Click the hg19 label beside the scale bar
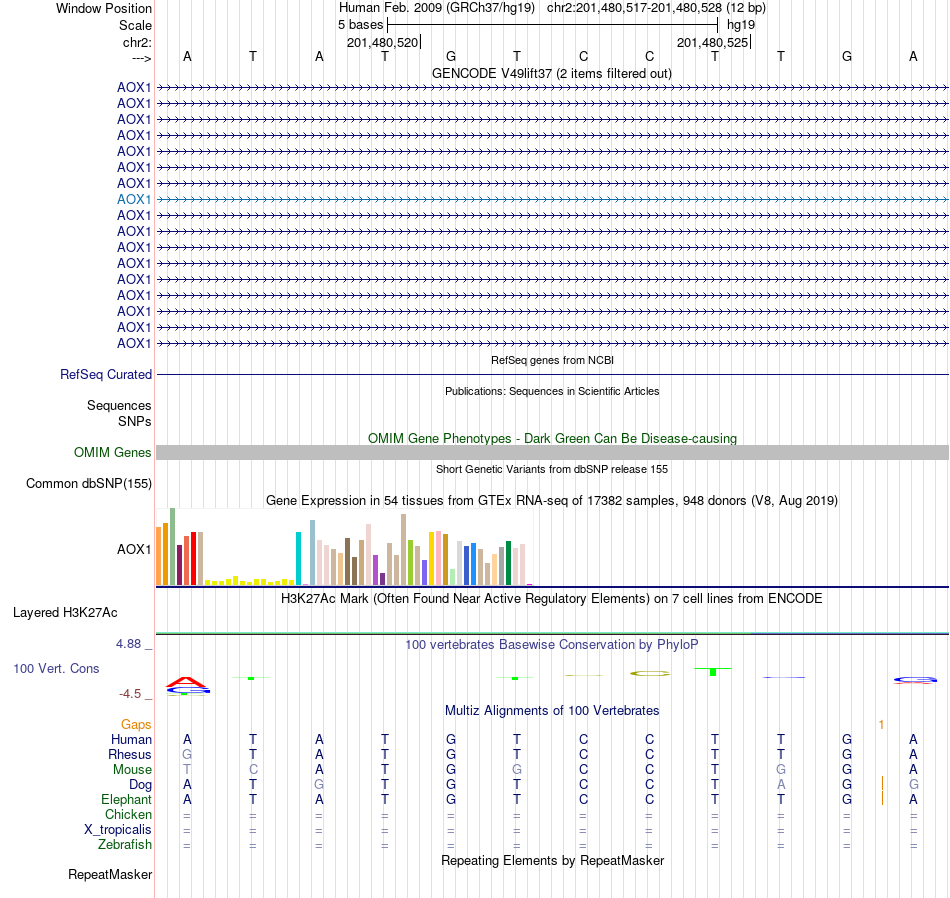This screenshot has height=898, width=950. [741, 25]
